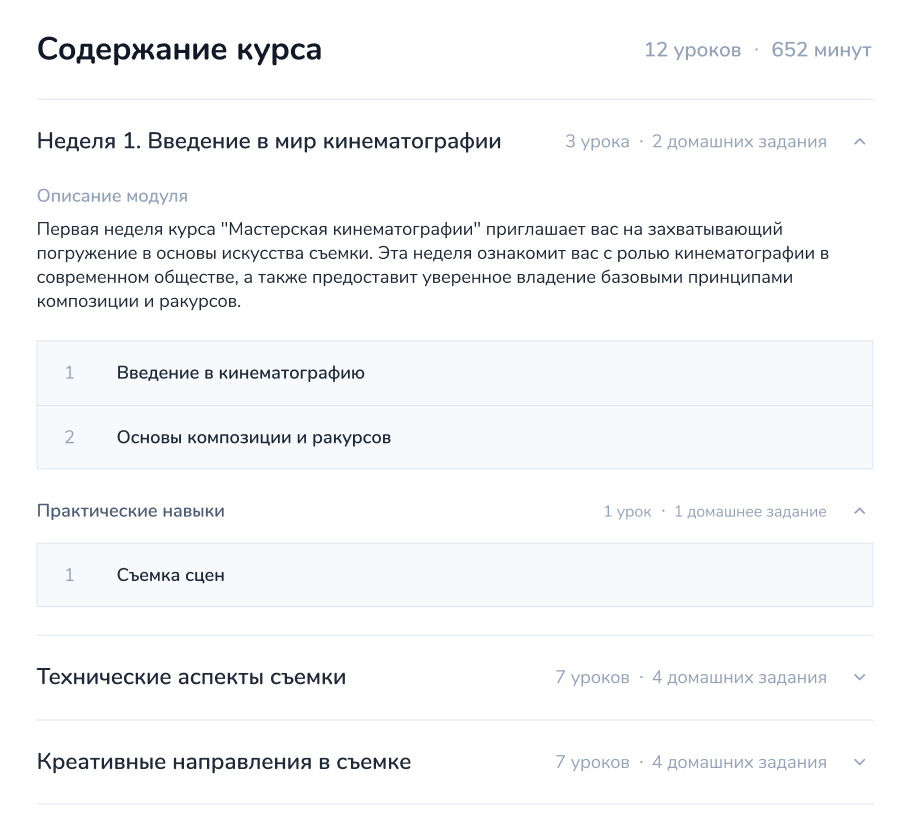Click the Практические навыки subsection title
The width and height of the screenshot is (910, 832).
[131, 511]
